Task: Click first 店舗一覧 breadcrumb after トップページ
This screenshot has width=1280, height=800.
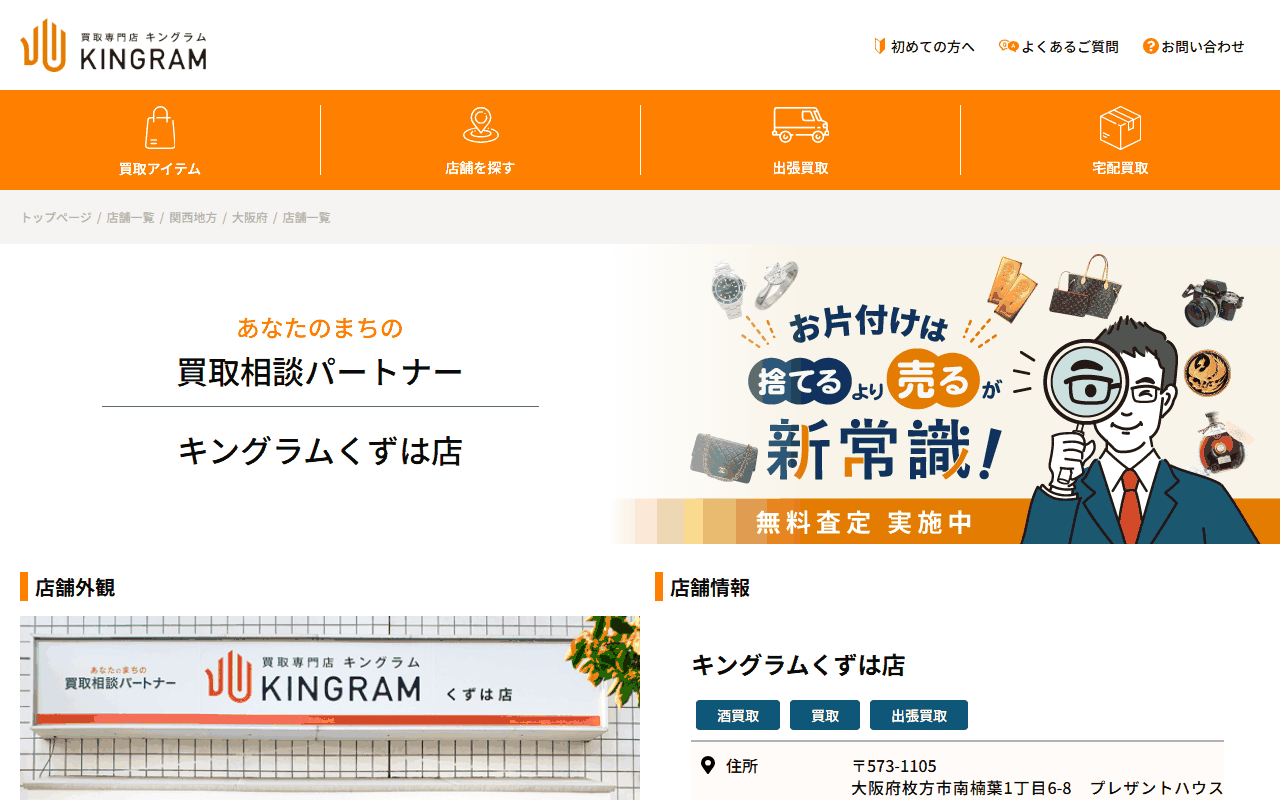Action: [x=131, y=217]
